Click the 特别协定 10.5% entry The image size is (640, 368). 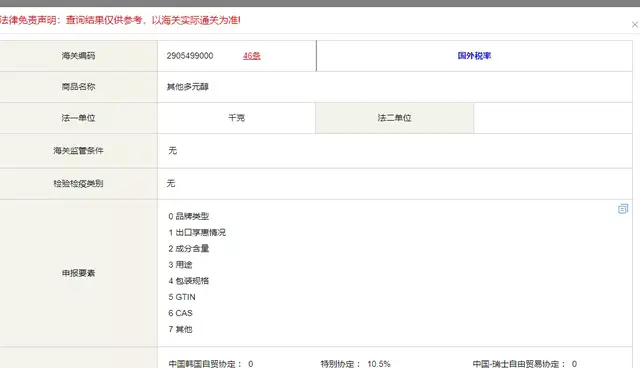[x=356, y=364]
